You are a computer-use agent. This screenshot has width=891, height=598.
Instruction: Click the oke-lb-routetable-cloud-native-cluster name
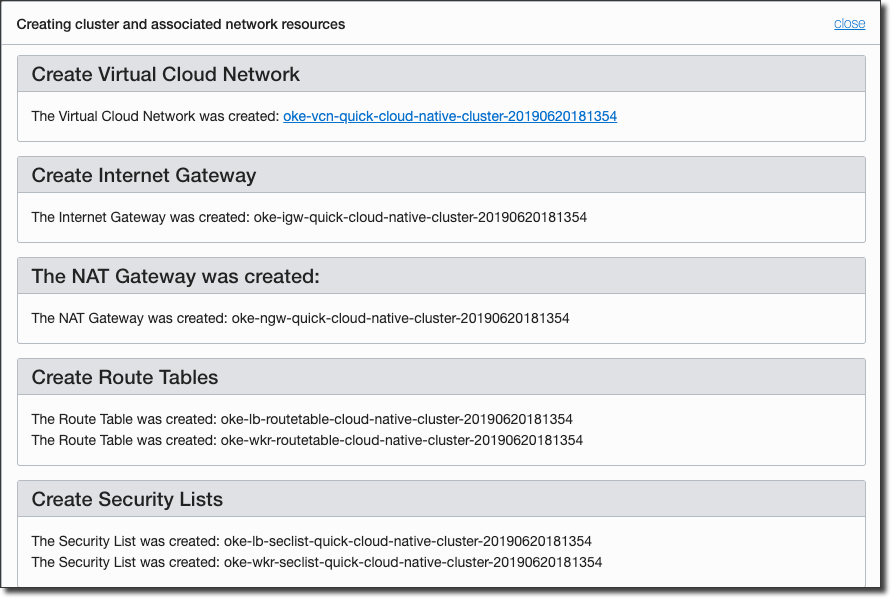pos(396,419)
